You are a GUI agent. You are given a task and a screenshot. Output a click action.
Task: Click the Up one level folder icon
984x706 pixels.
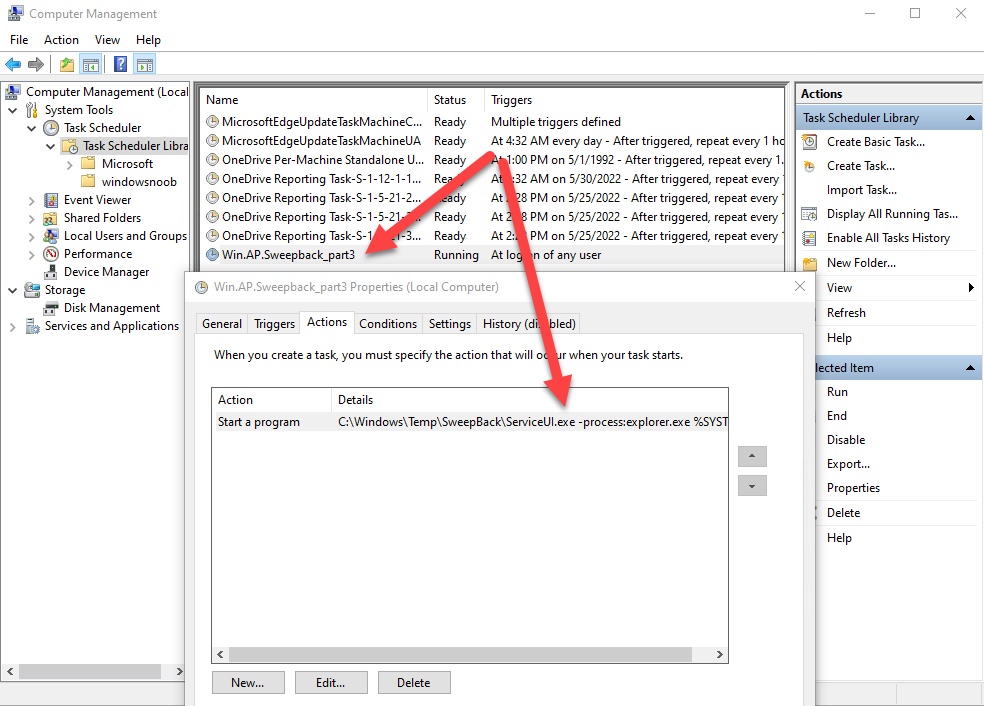[x=67, y=64]
